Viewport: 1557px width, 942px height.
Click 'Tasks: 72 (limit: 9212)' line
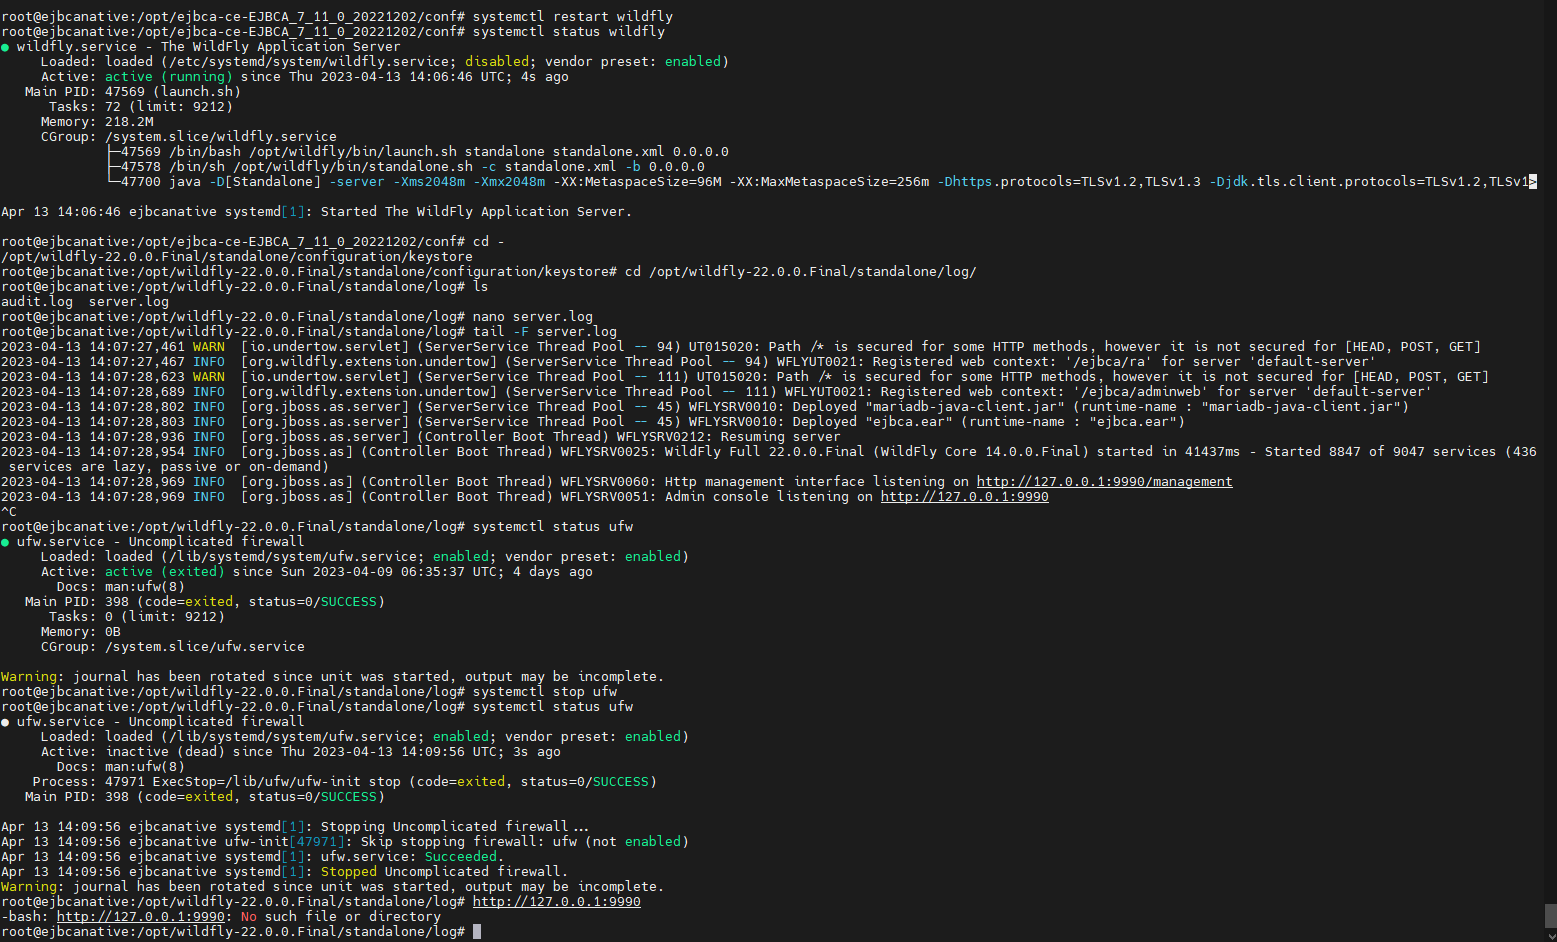(140, 107)
